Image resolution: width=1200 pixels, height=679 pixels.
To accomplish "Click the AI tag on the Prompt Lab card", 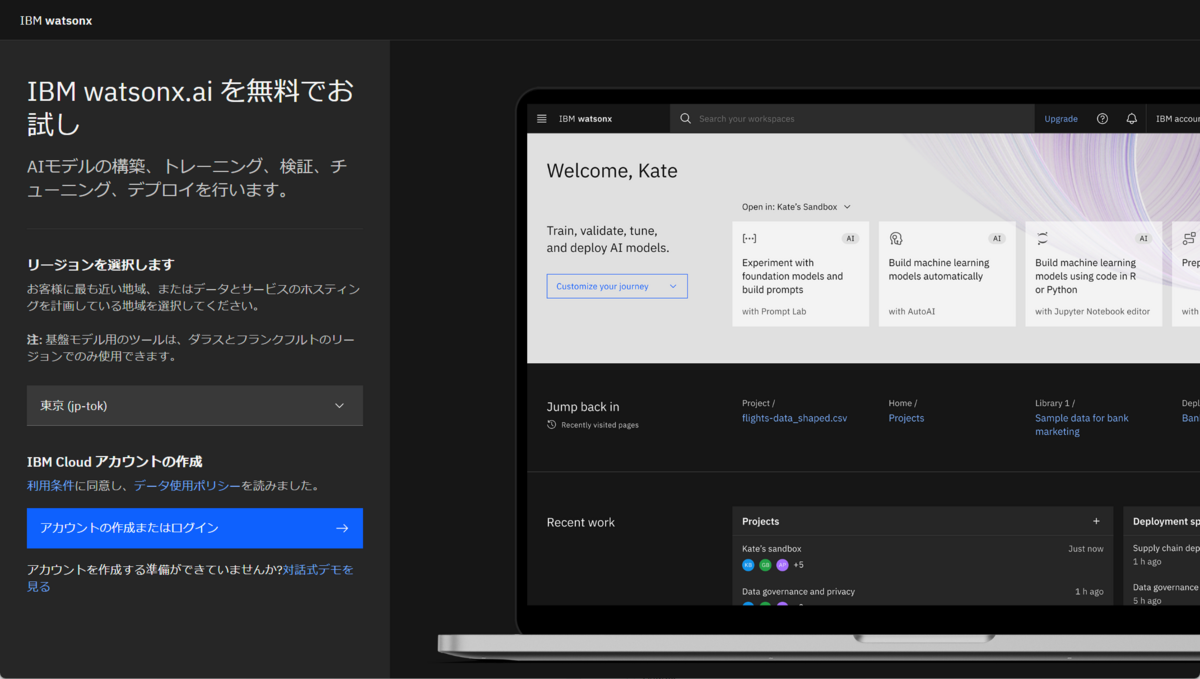I will (850, 239).
